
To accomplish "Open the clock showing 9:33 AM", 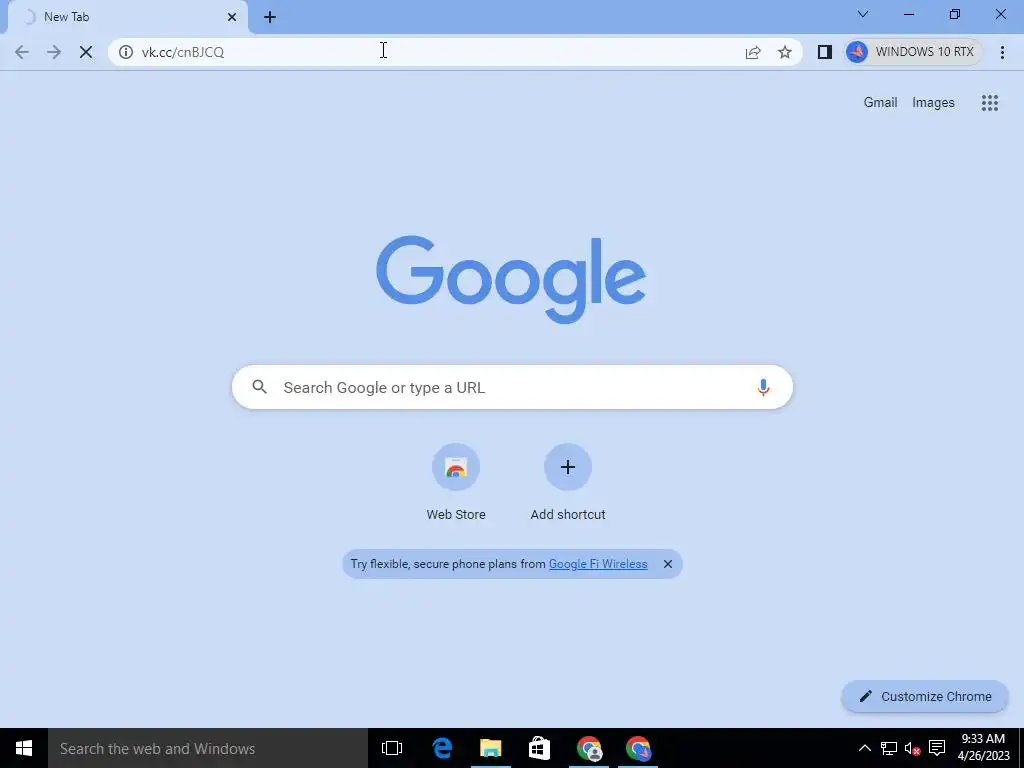I will (984, 748).
